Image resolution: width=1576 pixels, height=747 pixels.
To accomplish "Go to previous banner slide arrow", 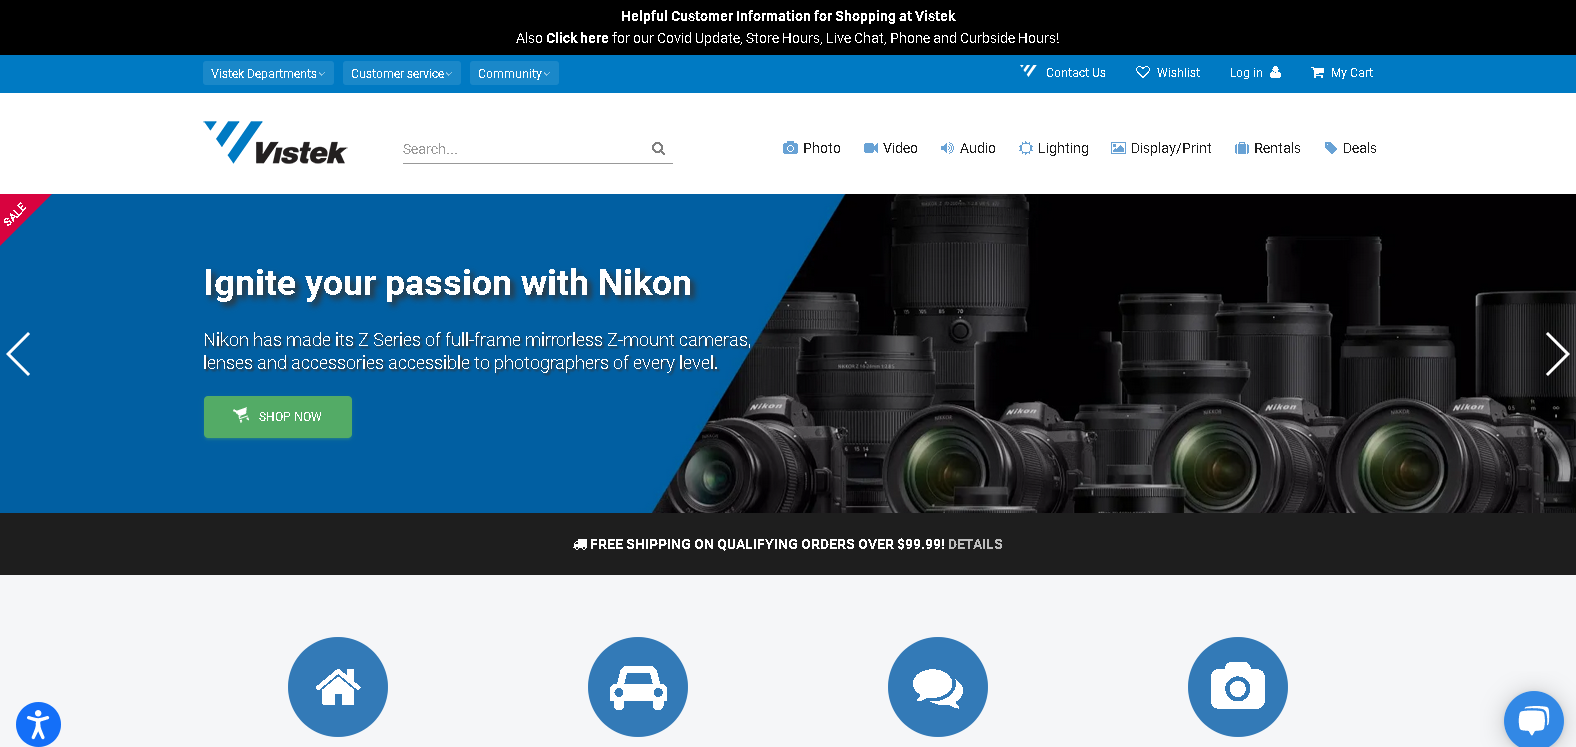I will (19, 354).
